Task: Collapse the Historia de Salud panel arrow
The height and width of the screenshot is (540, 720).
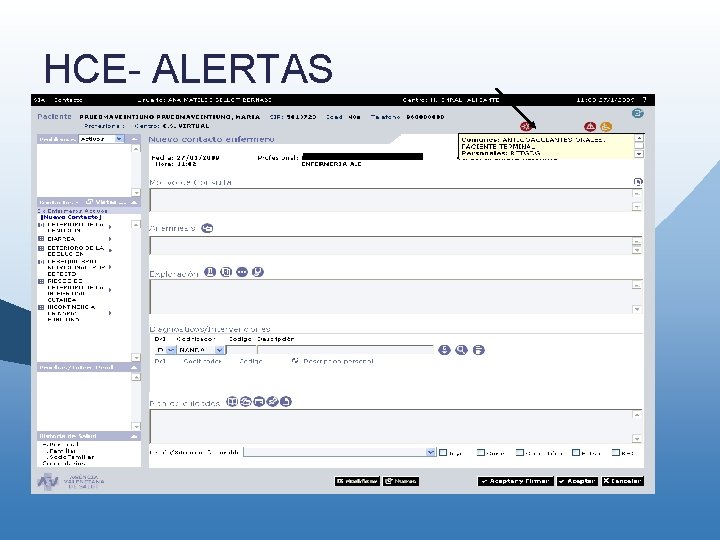Action: tap(135, 436)
